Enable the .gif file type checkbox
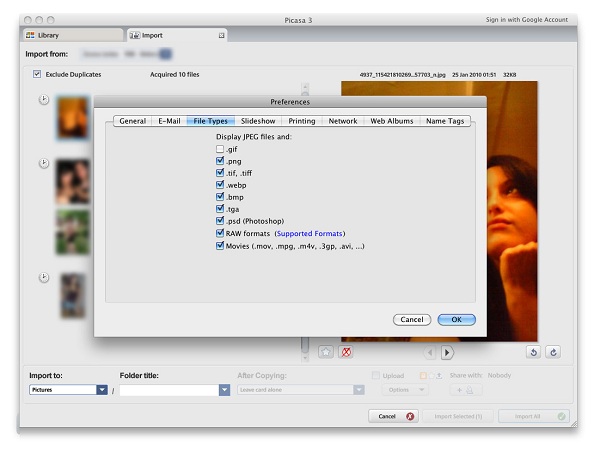Image resolution: width=600 pixels, height=451 pixels. 220,149
